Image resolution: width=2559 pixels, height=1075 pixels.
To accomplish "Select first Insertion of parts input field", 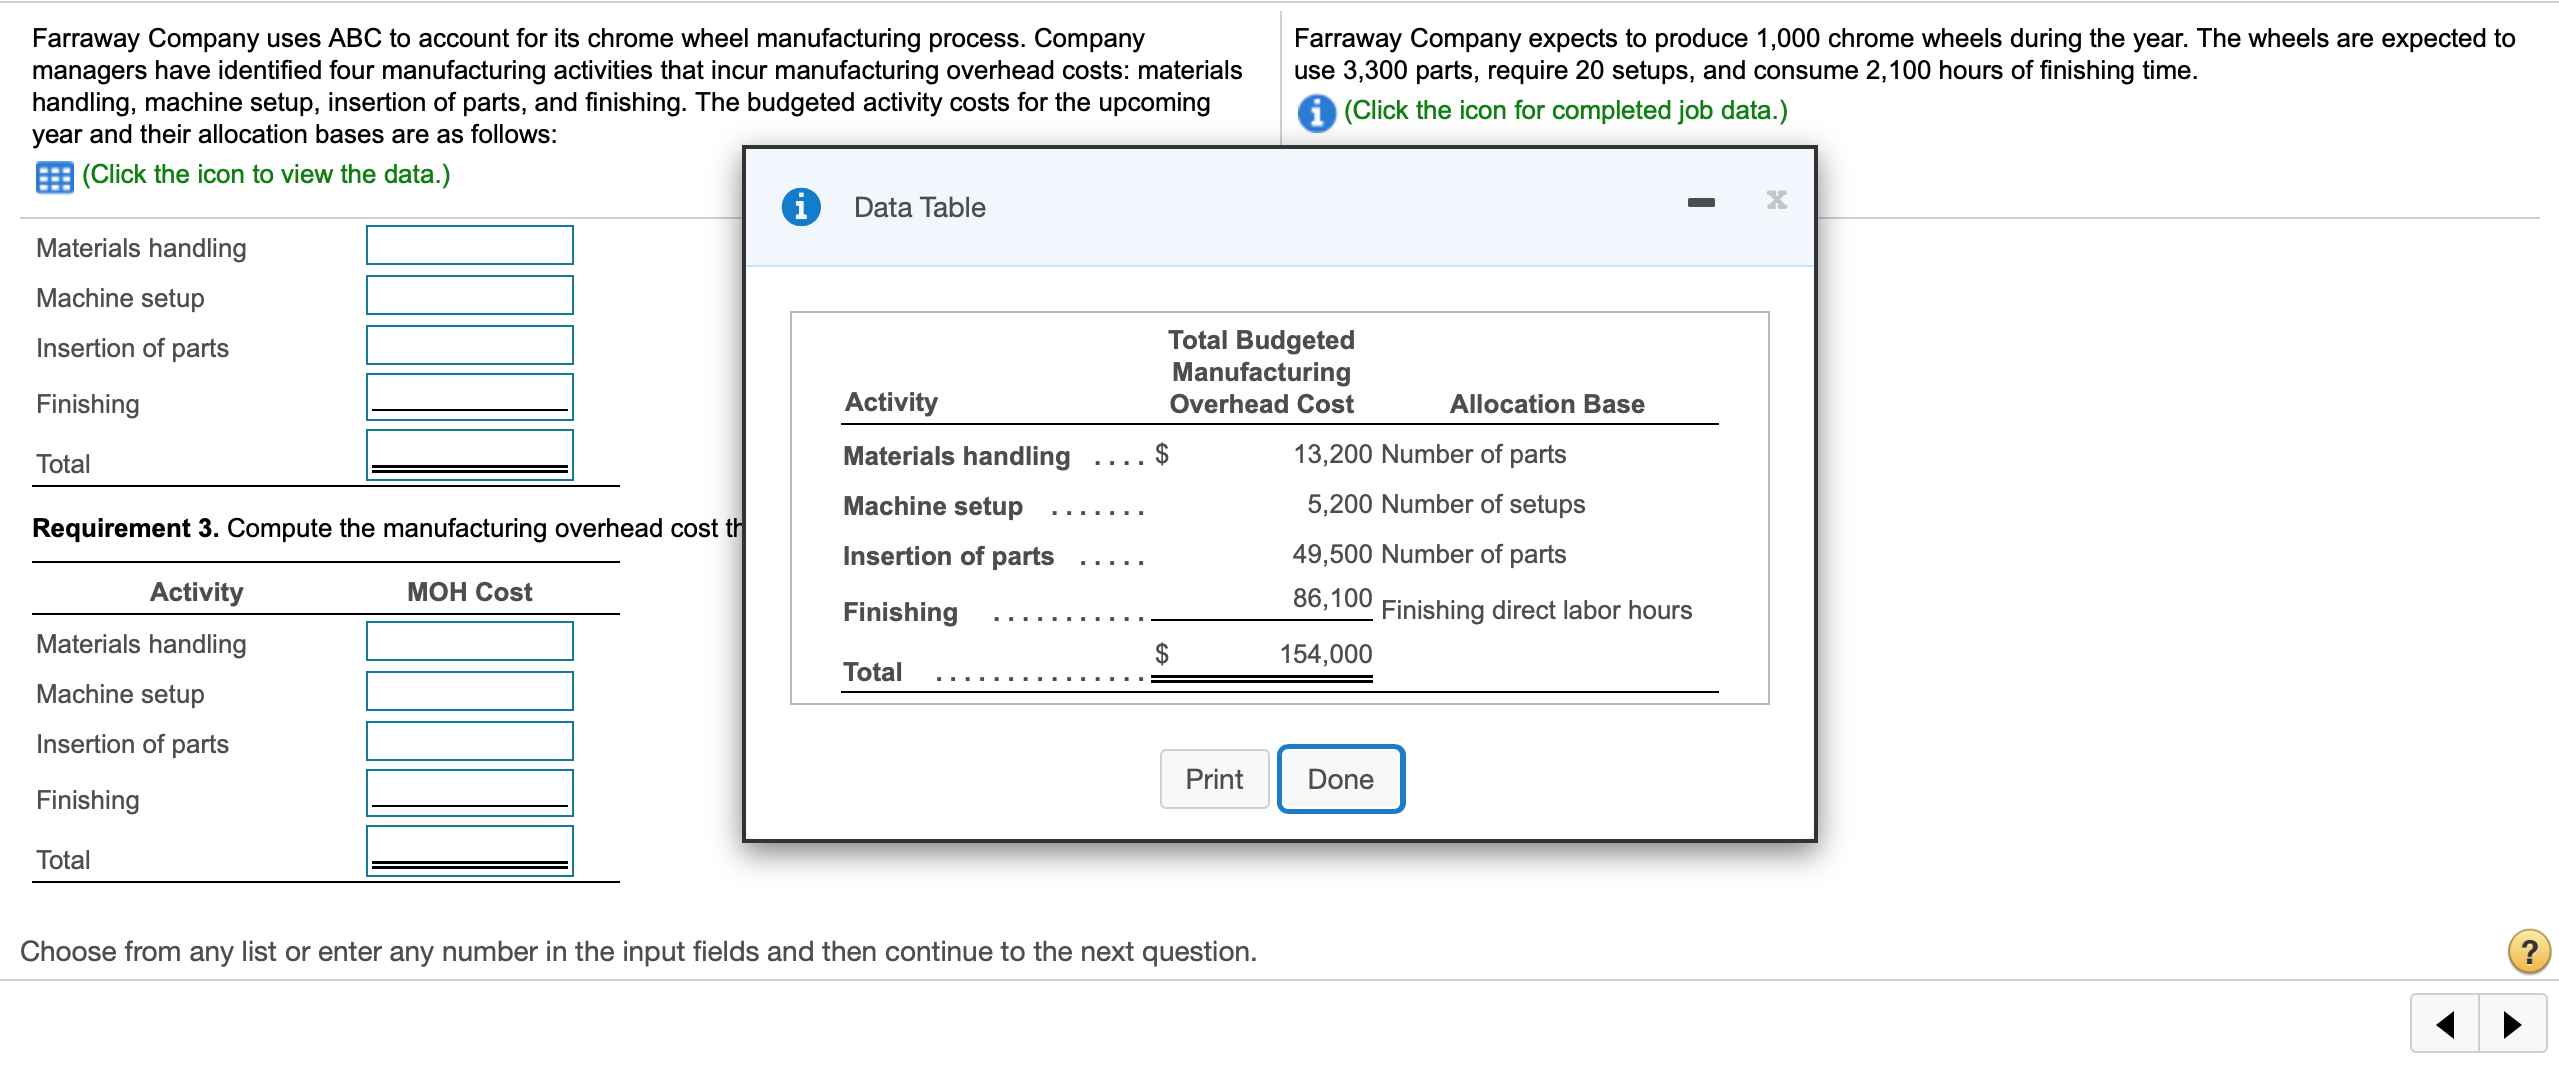I will coord(470,345).
